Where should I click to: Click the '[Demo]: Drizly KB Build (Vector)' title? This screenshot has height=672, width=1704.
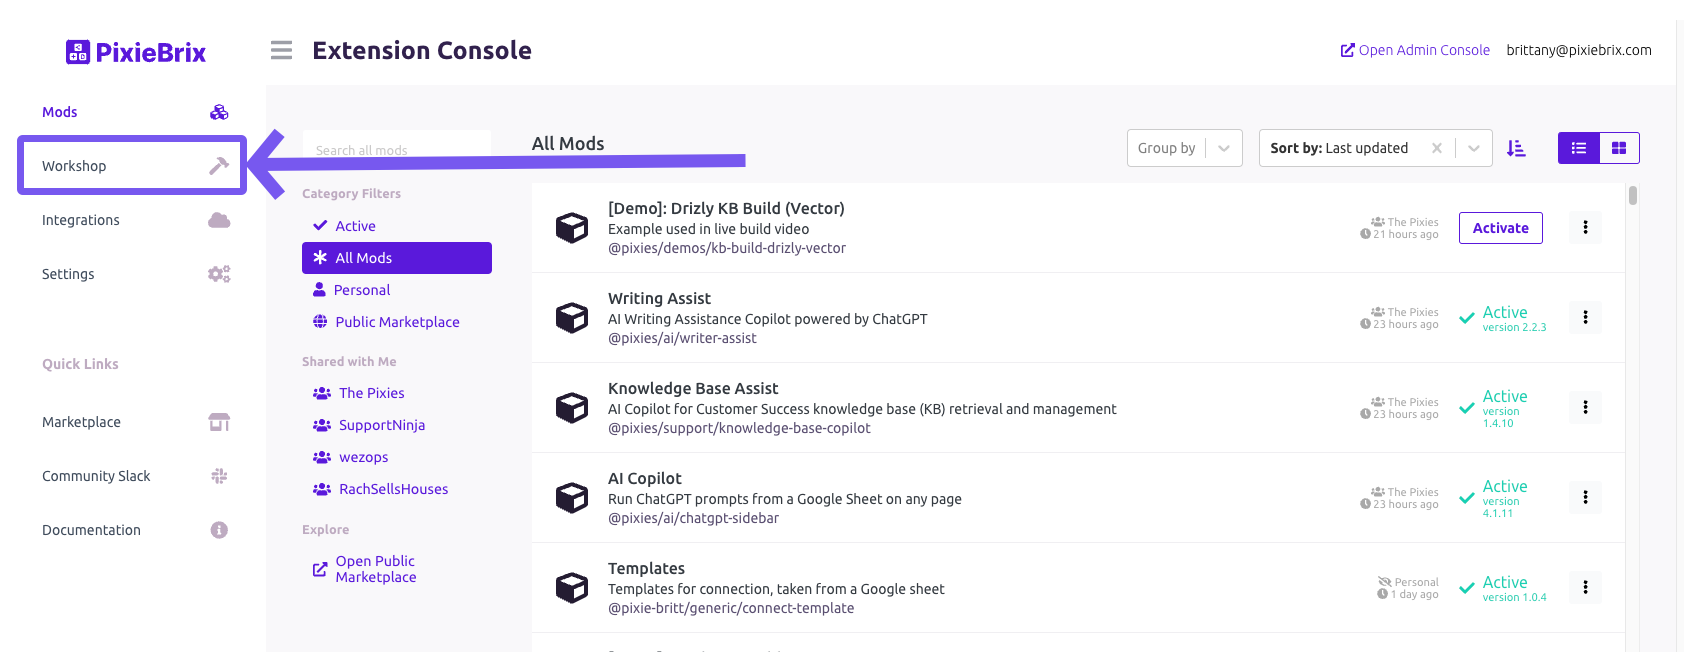click(726, 208)
